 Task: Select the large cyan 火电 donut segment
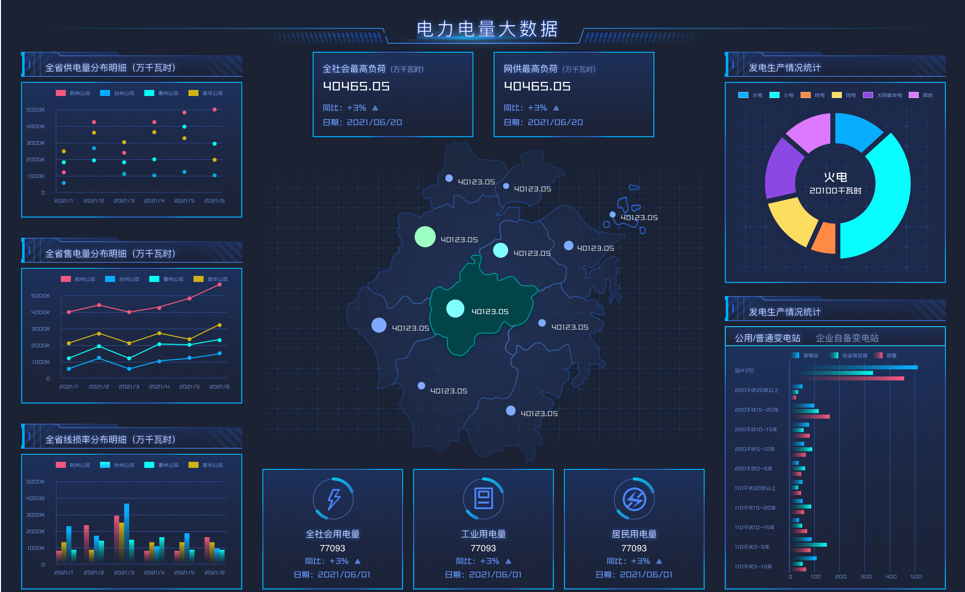[881, 206]
